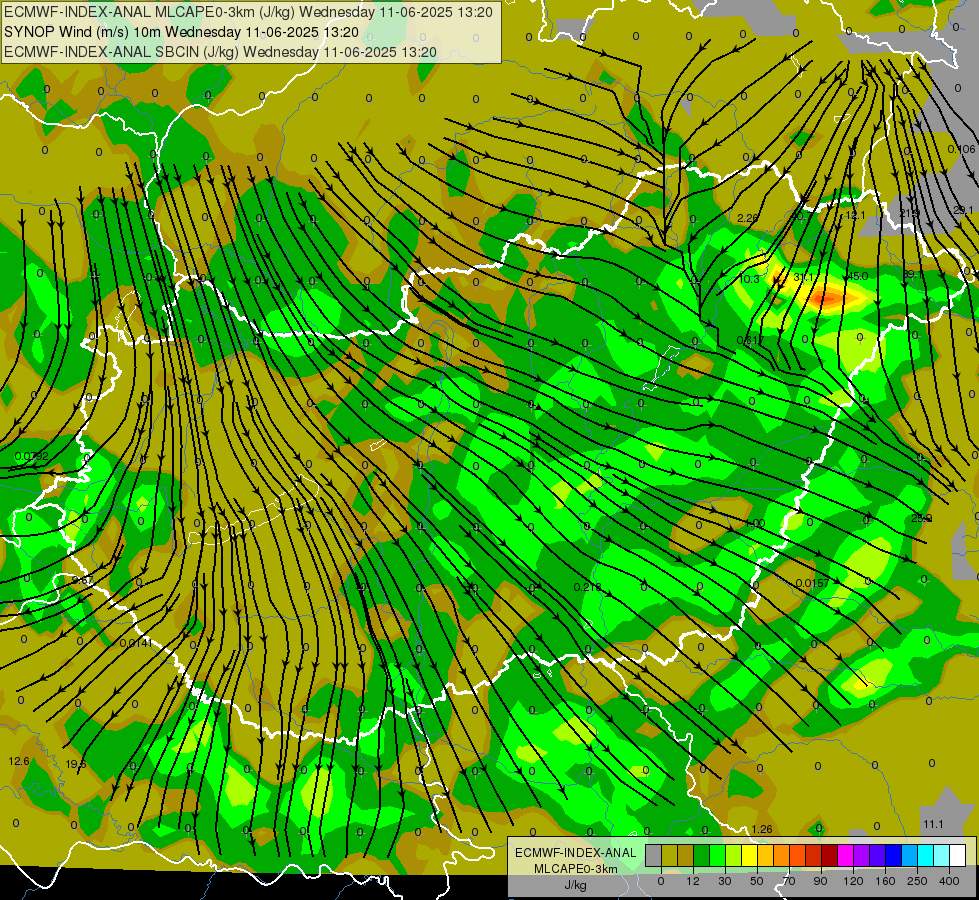This screenshot has width=979, height=900.
Task: Select the yellow-green legend swatch
Action: (734, 855)
